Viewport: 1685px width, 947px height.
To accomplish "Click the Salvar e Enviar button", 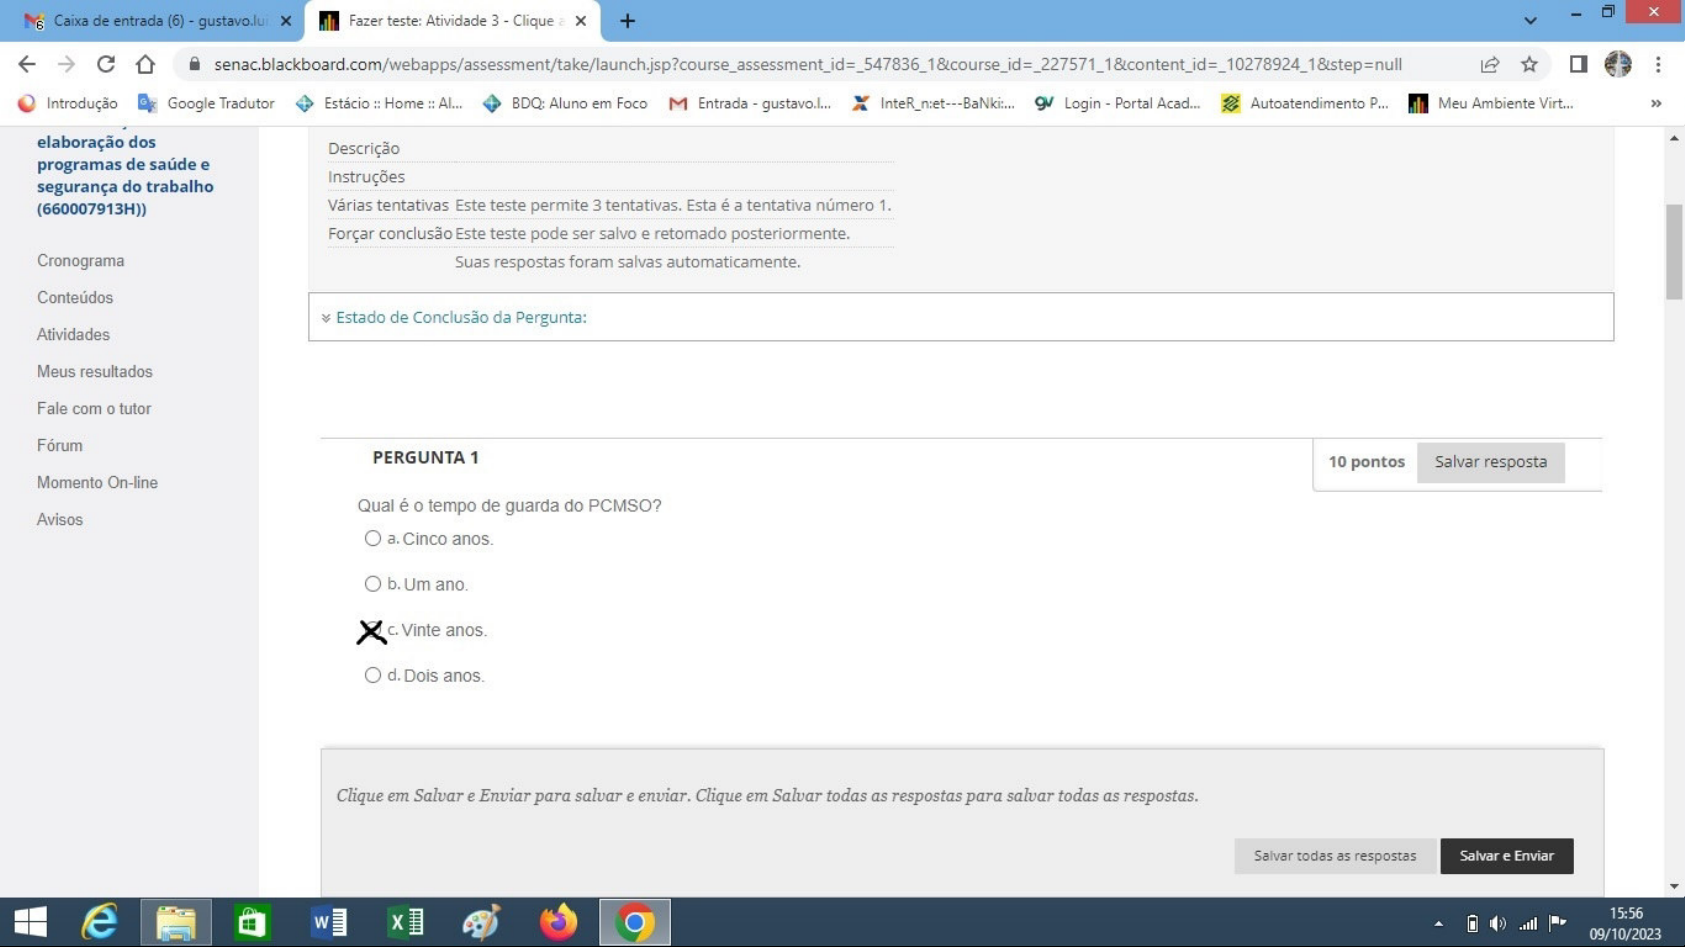I will [1506, 856].
